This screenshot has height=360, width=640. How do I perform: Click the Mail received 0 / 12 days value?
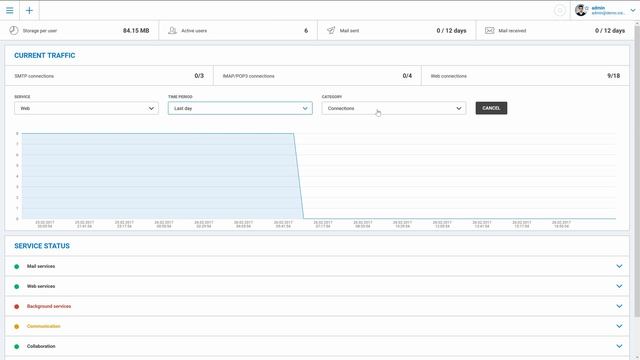610,31
